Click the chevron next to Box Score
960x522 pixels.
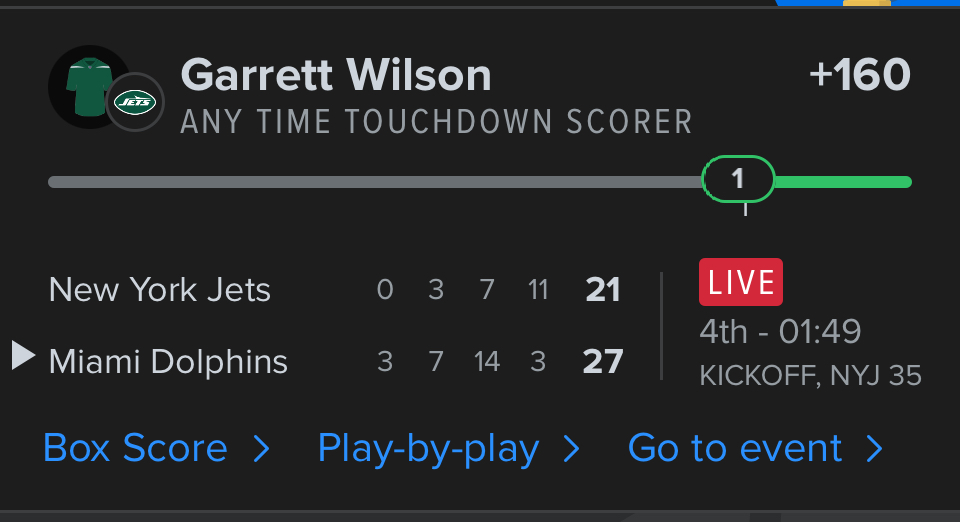pyautogui.click(x=262, y=449)
